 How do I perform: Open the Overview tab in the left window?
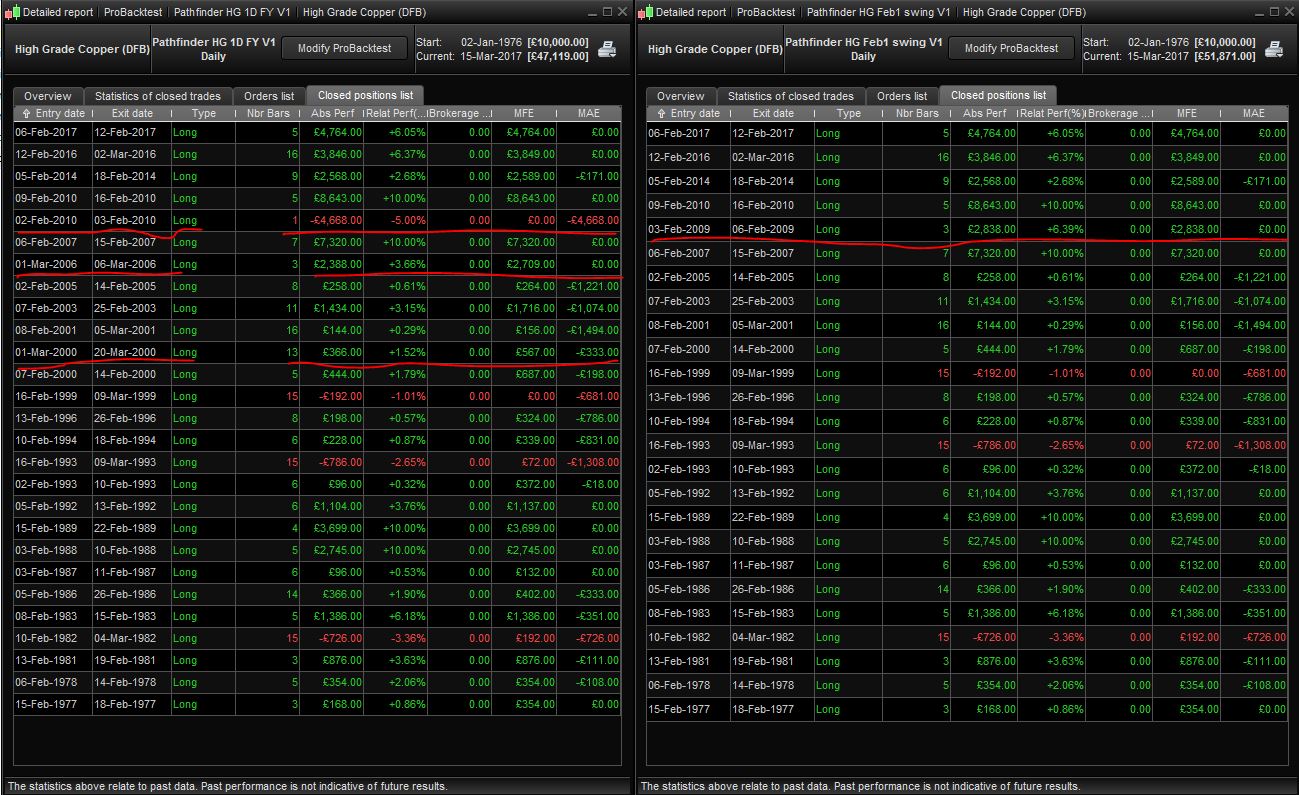pos(48,96)
